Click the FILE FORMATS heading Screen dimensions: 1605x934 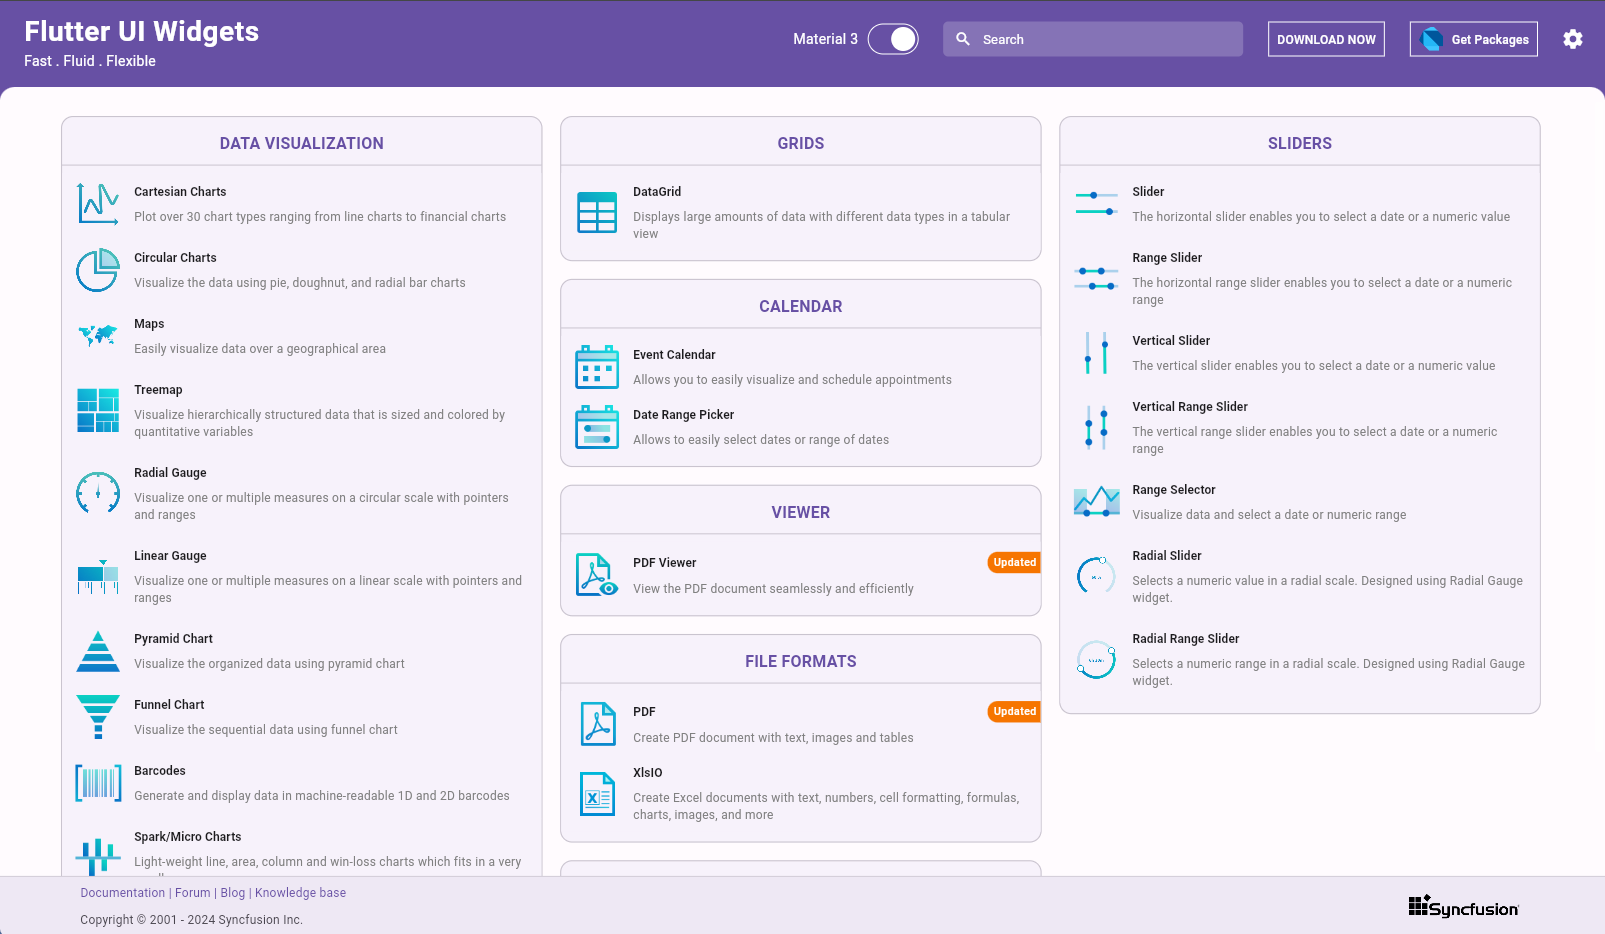pos(801,661)
